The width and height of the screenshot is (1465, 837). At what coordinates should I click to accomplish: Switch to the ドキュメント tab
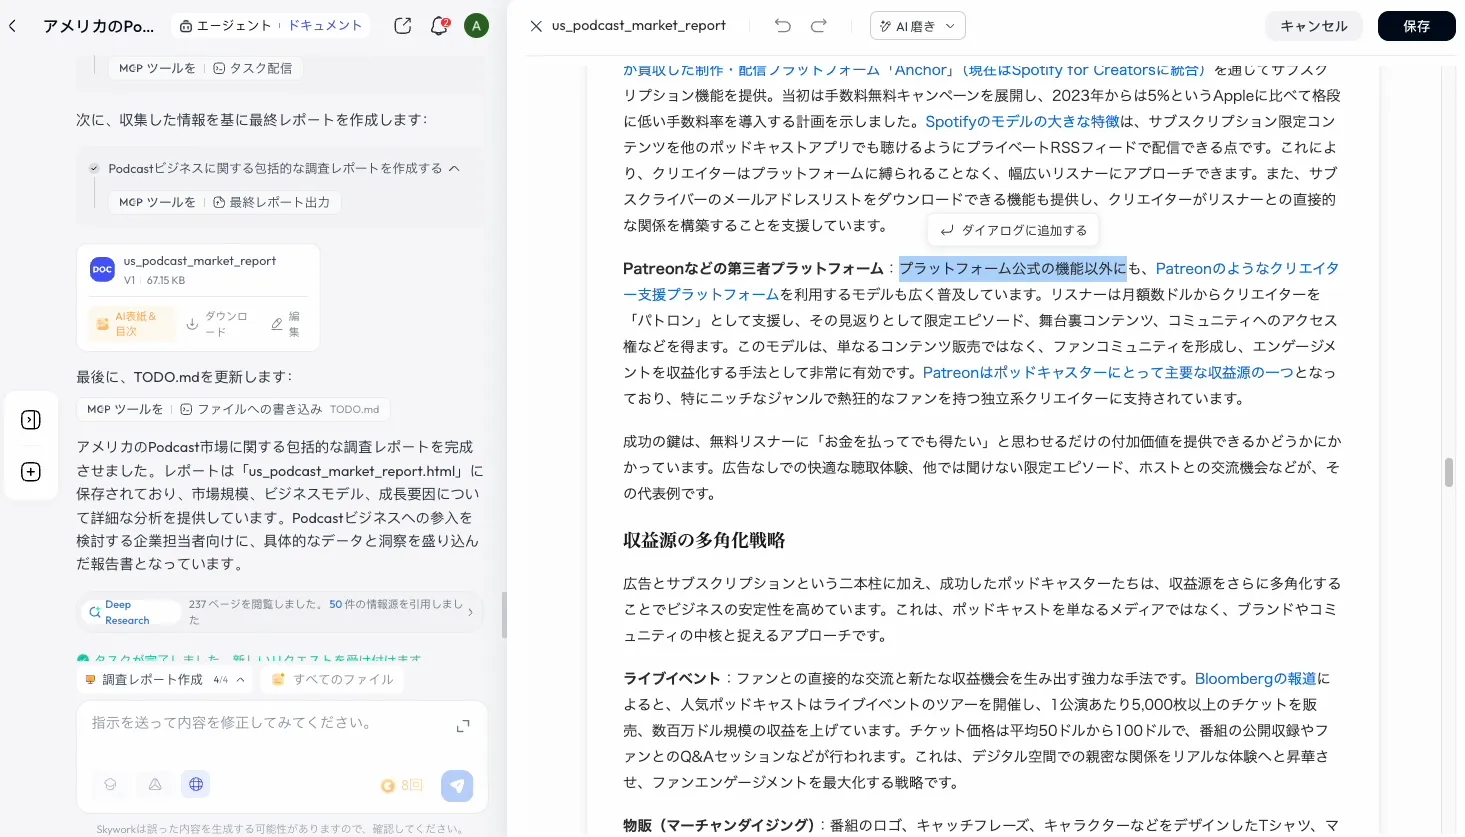pos(325,26)
